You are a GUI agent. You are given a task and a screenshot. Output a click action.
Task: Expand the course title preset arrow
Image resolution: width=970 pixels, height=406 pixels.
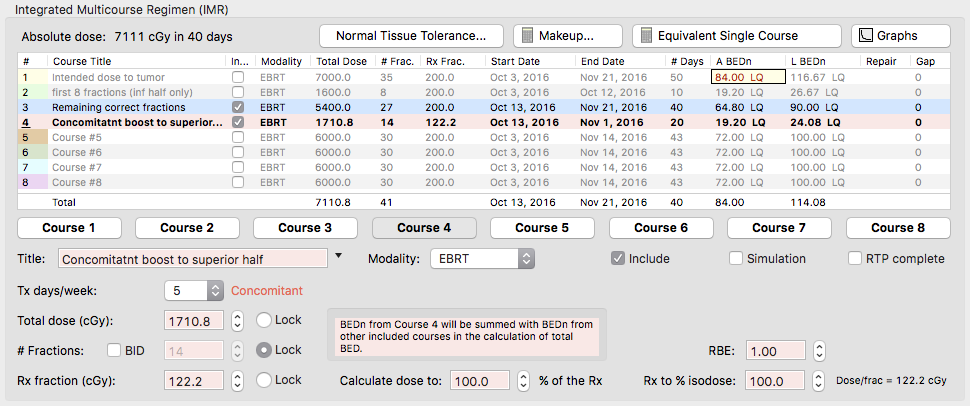click(x=339, y=257)
